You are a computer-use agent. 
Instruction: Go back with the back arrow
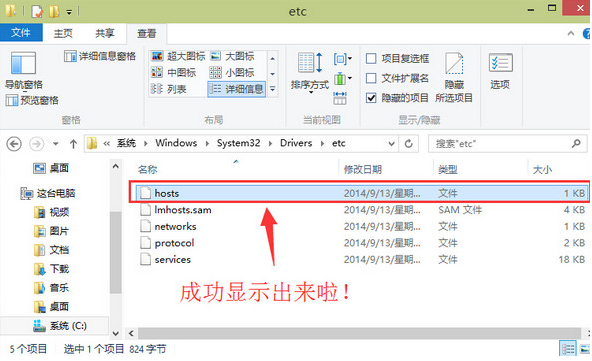[x=14, y=144]
